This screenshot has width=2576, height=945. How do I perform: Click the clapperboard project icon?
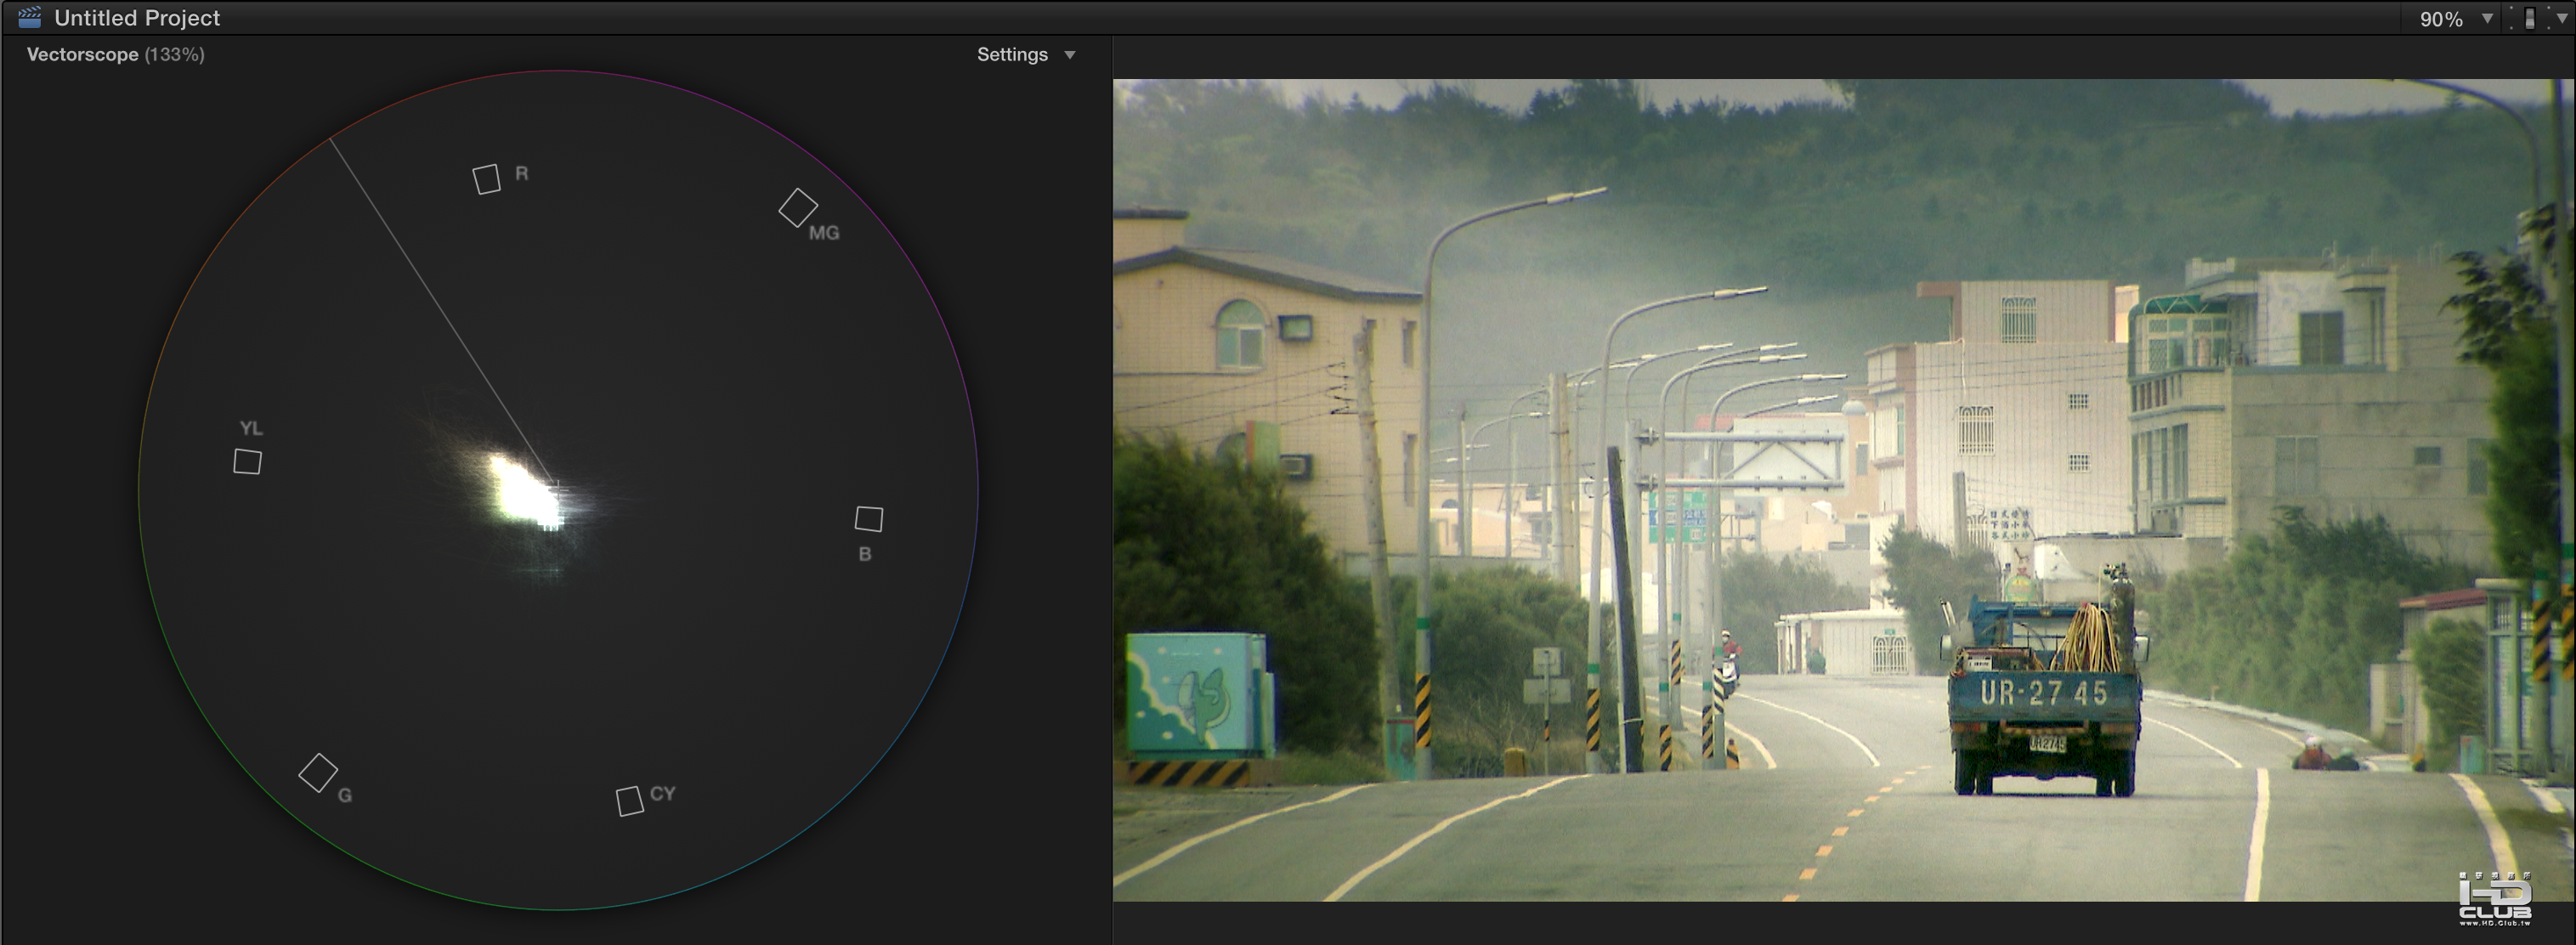[x=30, y=17]
